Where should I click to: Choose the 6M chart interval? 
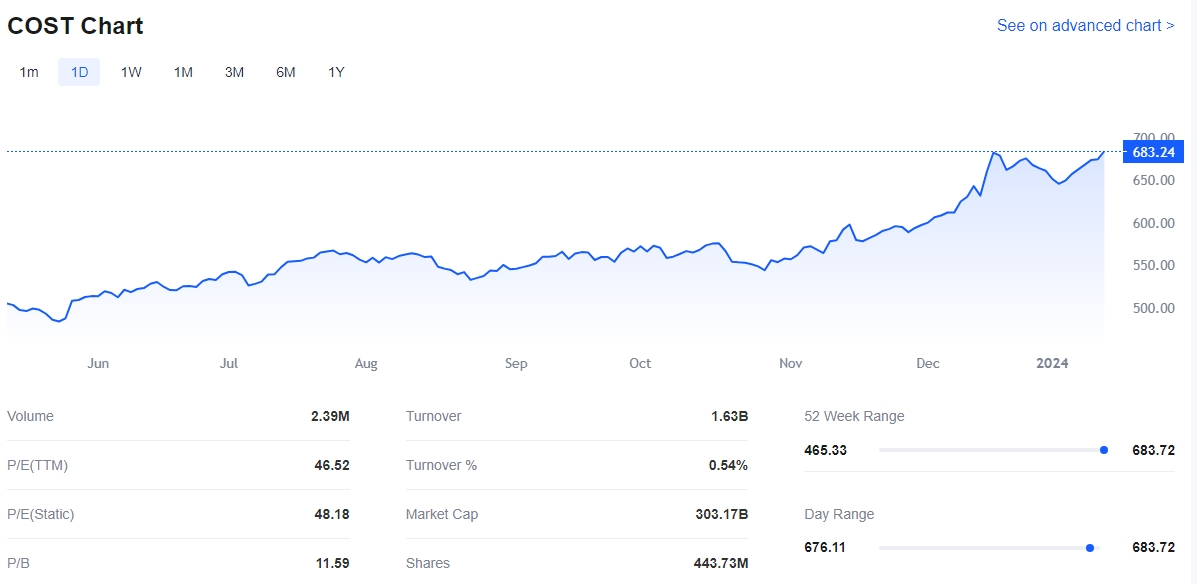click(286, 72)
